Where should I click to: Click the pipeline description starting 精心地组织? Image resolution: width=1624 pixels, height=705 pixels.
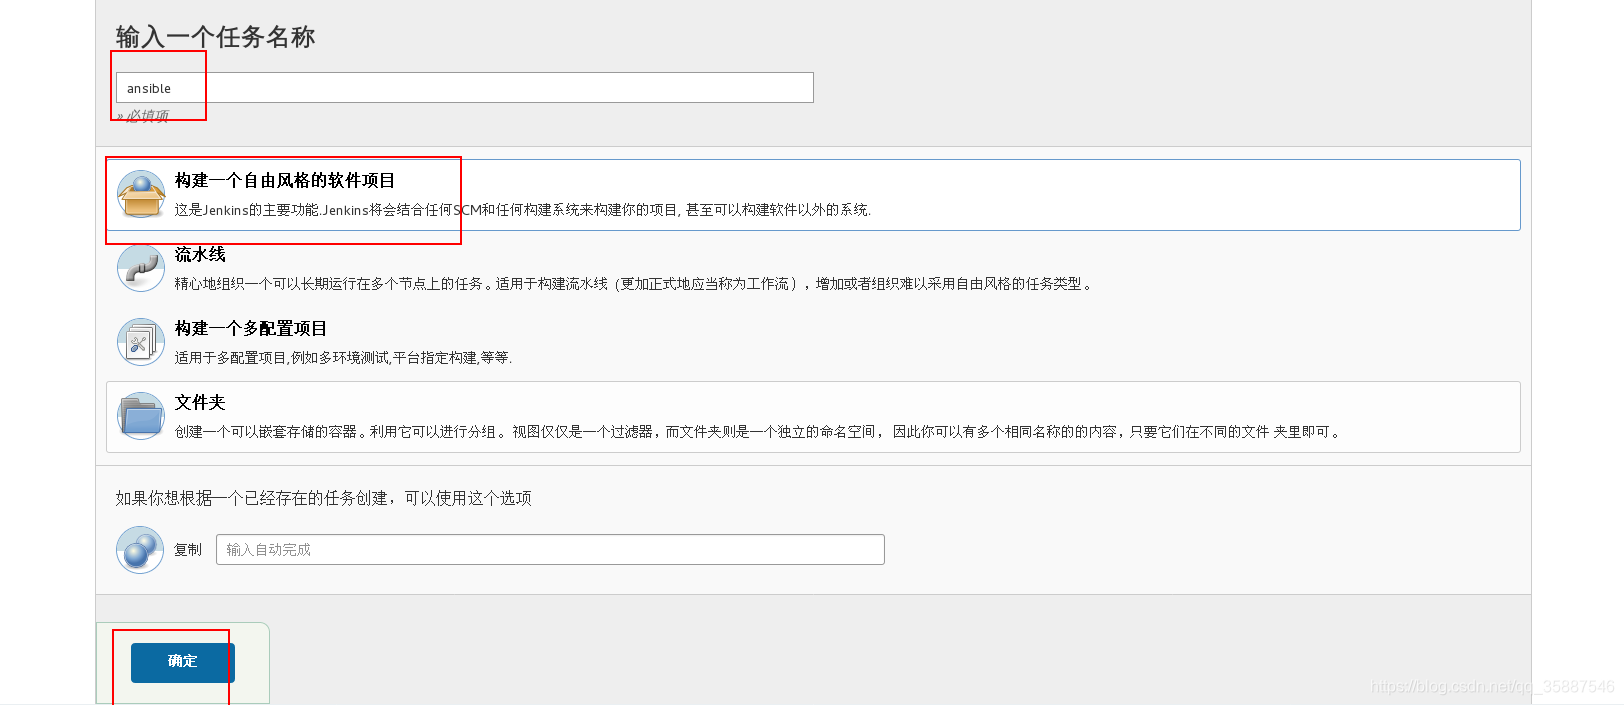point(634,284)
